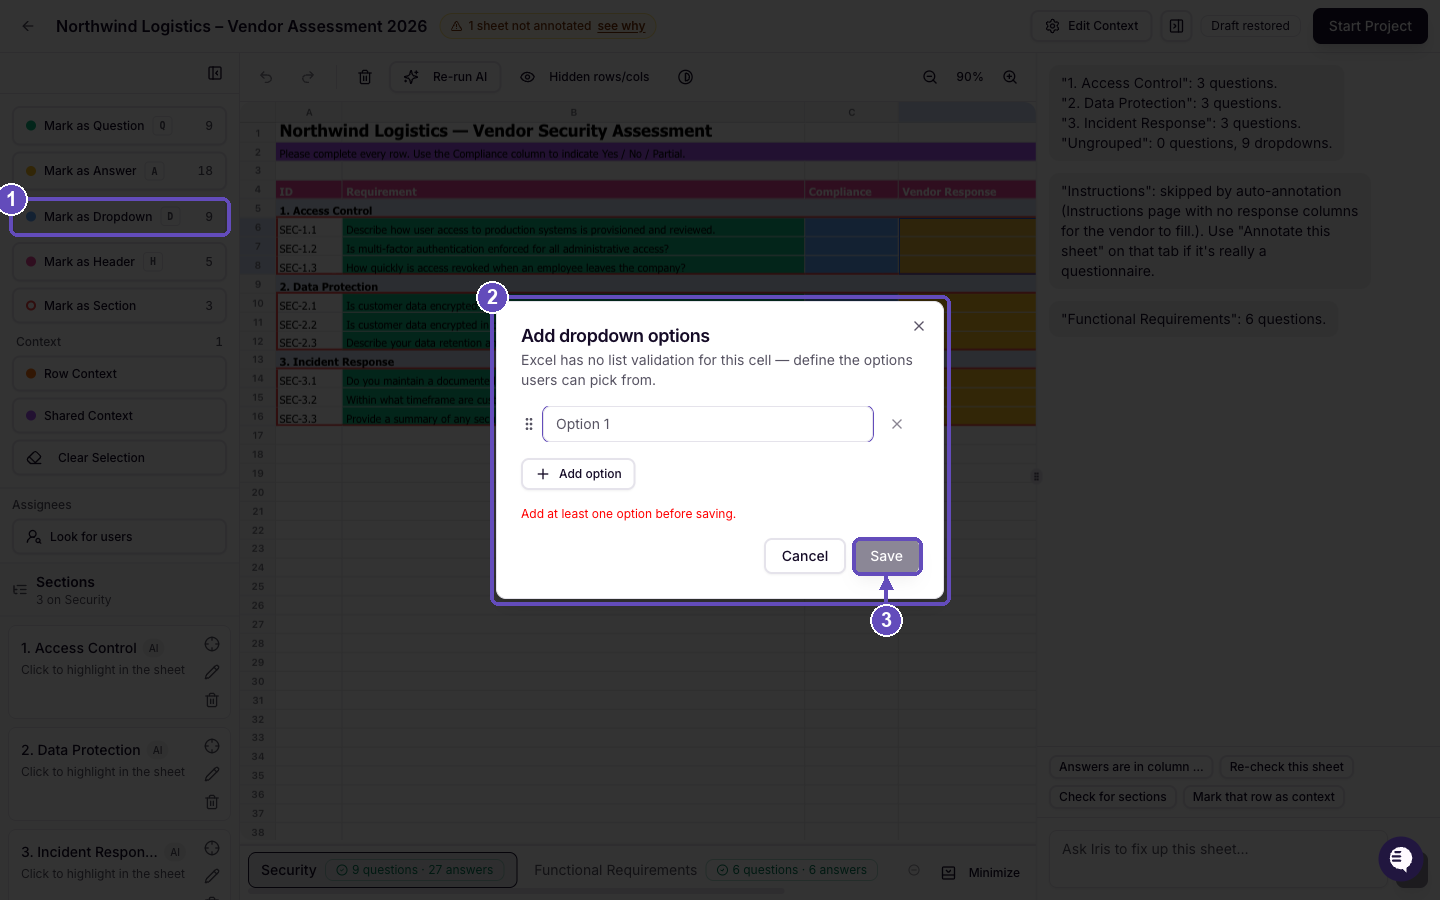Choose the Re-check this sheet suggestion
This screenshot has height=900, width=1440.
(1287, 767)
